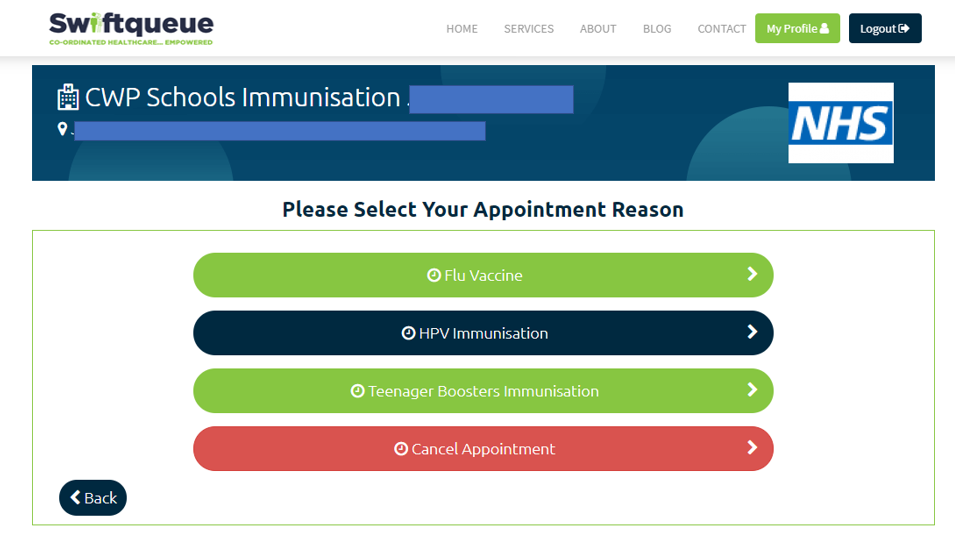The width and height of the screenshot is (955, 541).
Task: Go back using the Back button
Action: point(93,498)
